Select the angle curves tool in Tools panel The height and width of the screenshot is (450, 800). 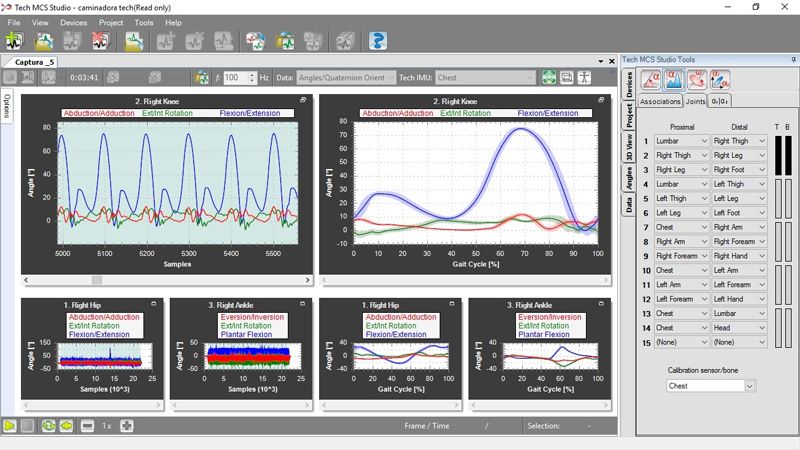675,80
